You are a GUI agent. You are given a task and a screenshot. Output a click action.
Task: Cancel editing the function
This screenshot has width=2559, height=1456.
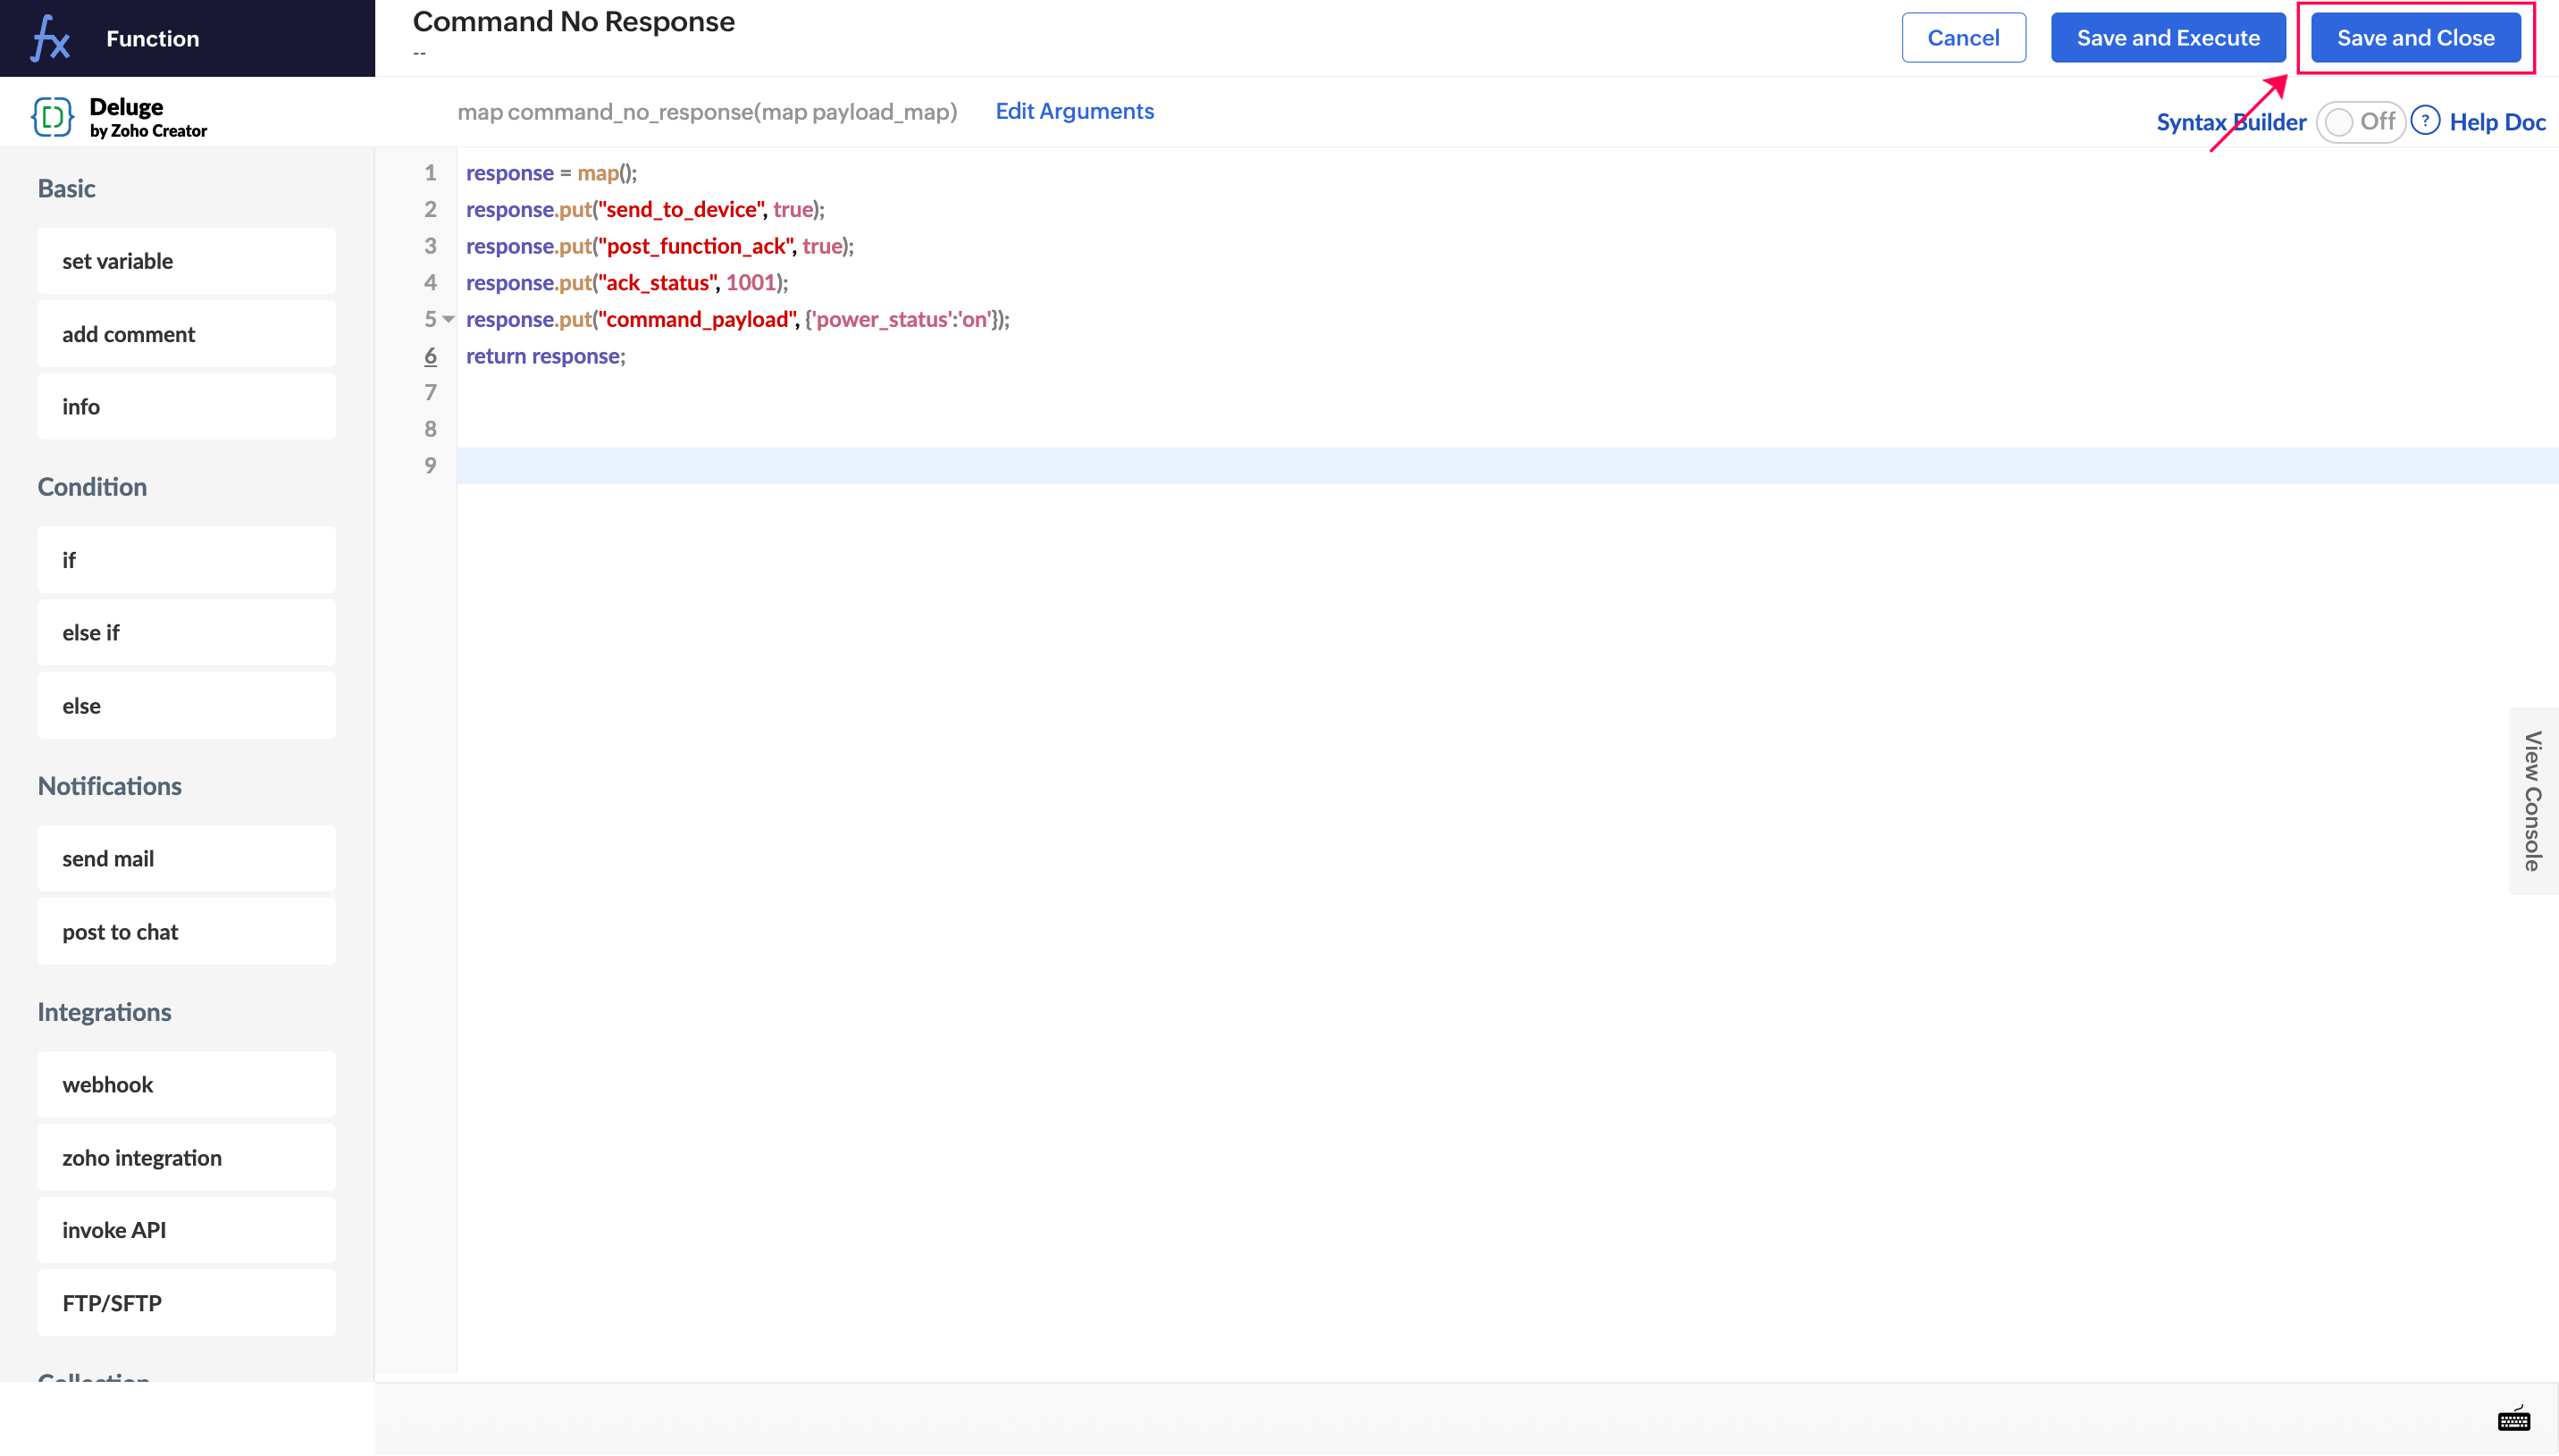pos(1962,38)
